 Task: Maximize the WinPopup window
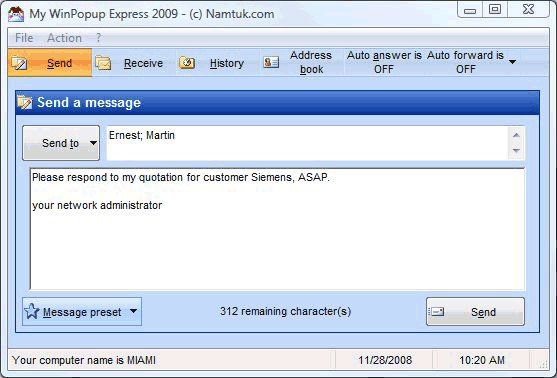tap(495, 10)
